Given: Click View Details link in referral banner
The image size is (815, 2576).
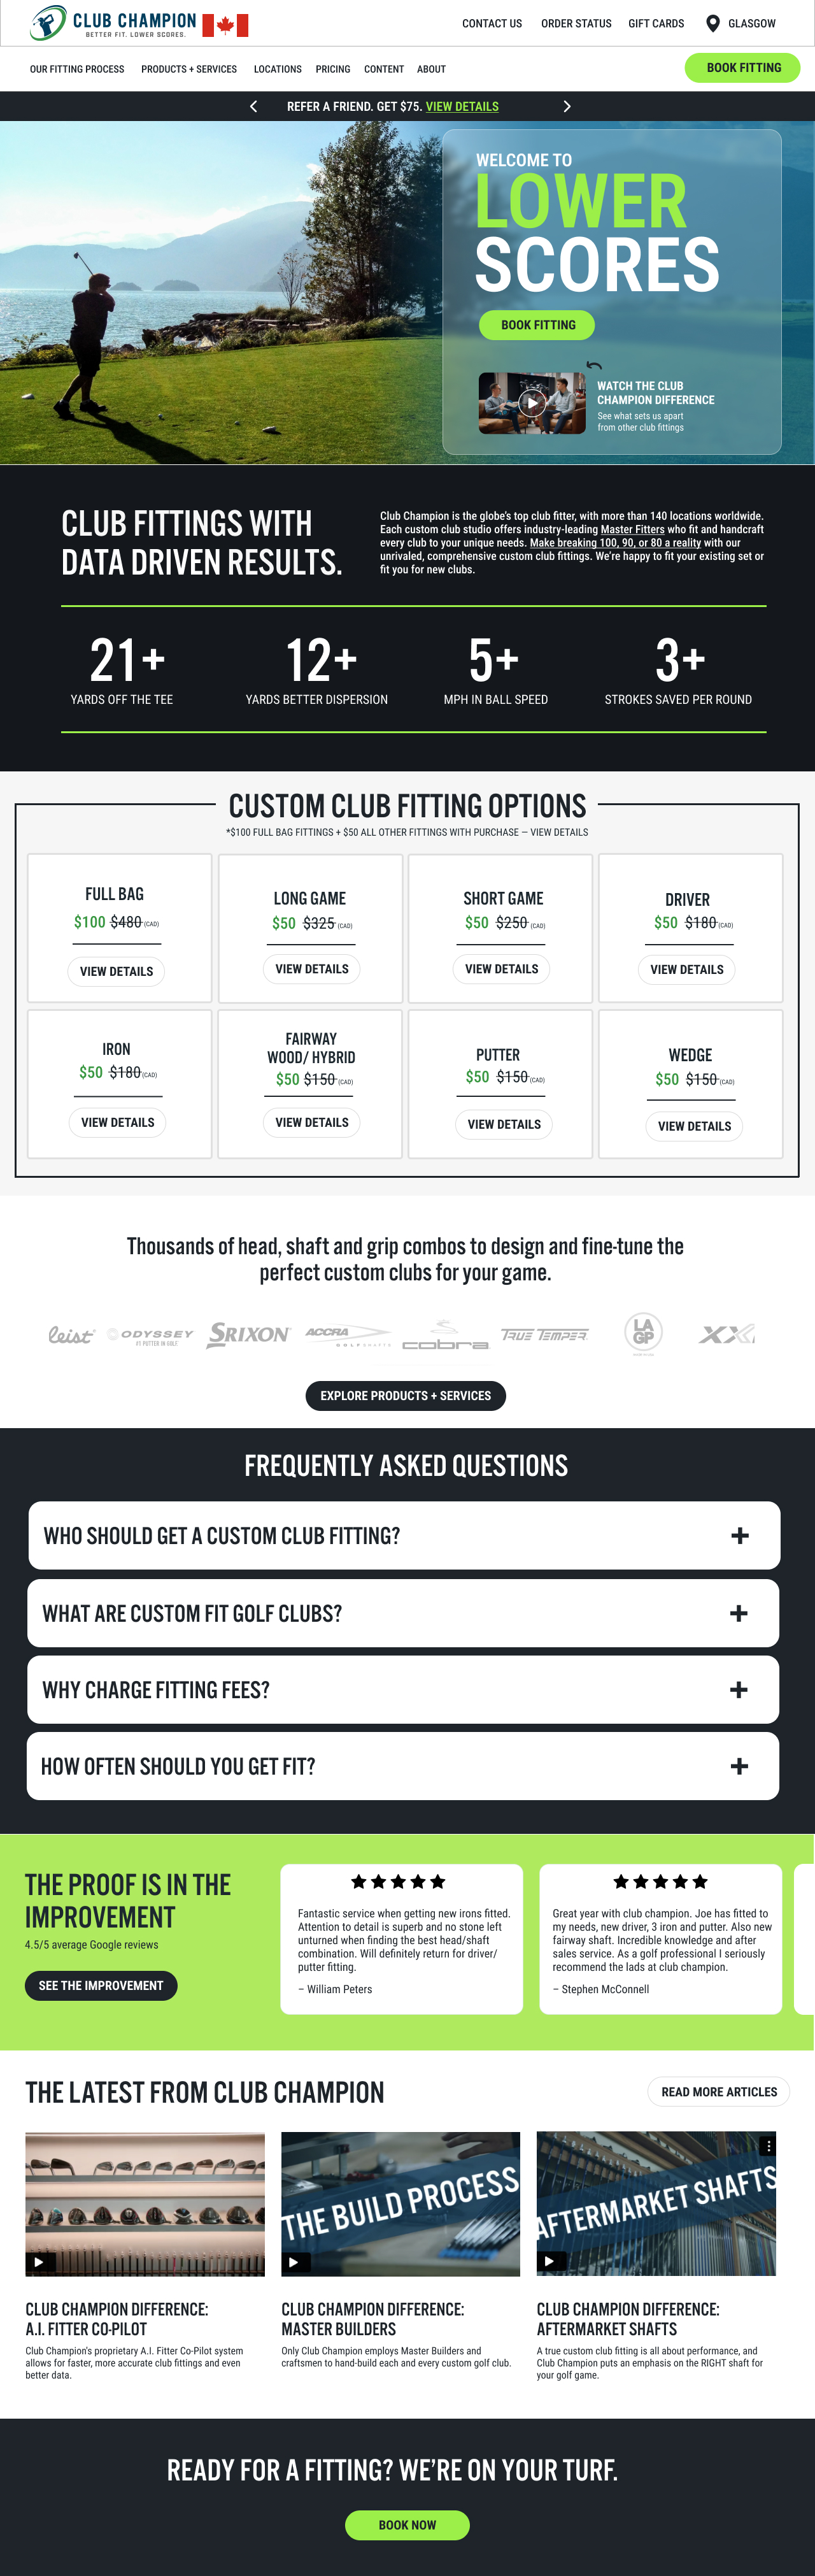Looking at the screenshot, I should coord(462,106).
